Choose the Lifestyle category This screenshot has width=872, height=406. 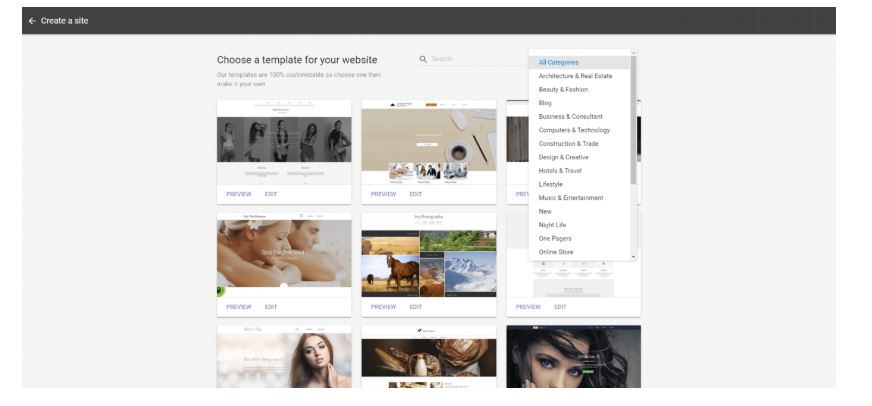tap(579, 184)
